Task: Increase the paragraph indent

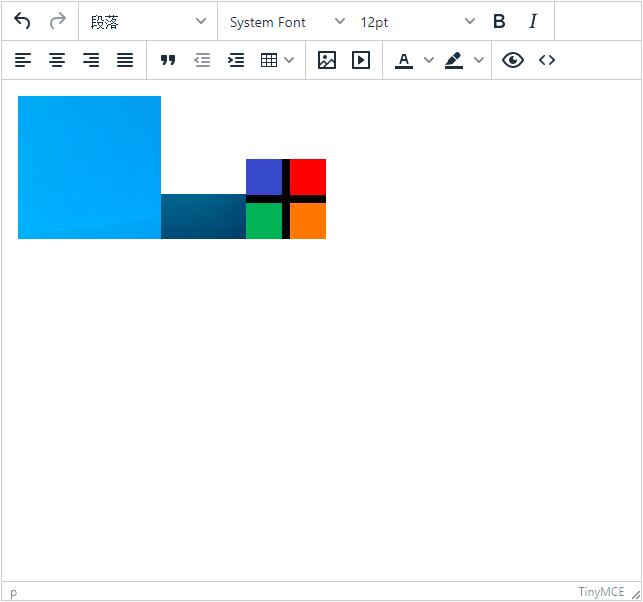Action: 236,60
